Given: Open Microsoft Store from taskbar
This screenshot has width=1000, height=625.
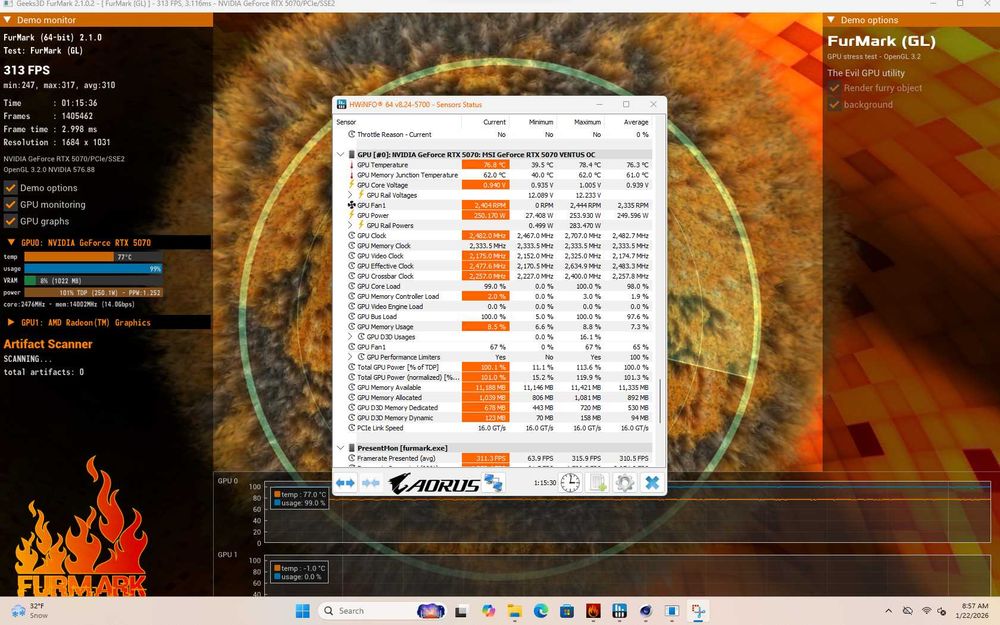Looking at the screenshot, I should pyautogui.click(x=567, y=611).
